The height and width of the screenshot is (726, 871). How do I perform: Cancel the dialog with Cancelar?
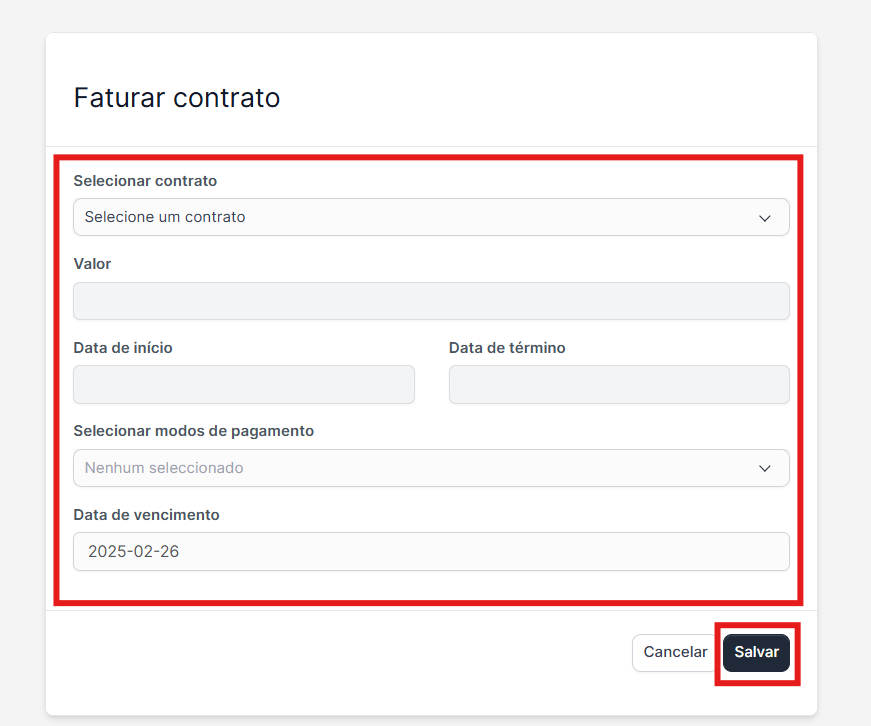675,652
